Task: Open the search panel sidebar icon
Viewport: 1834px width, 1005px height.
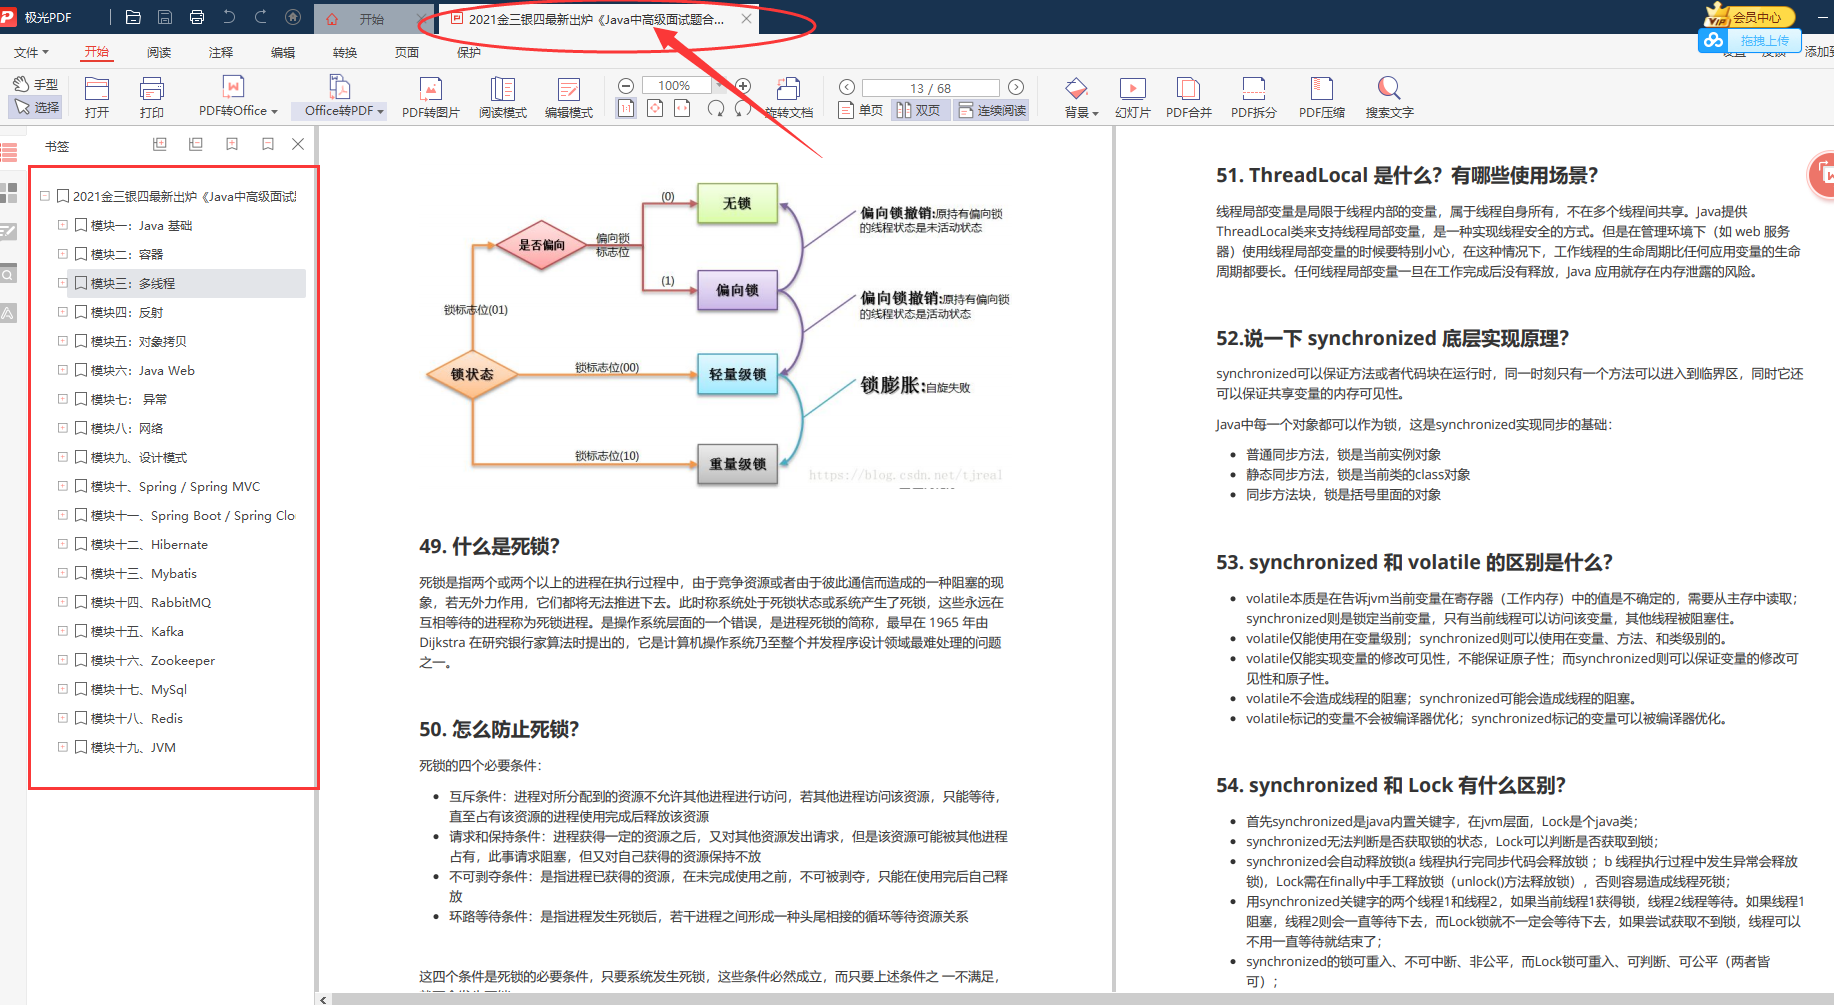Action: coord(9,274)
